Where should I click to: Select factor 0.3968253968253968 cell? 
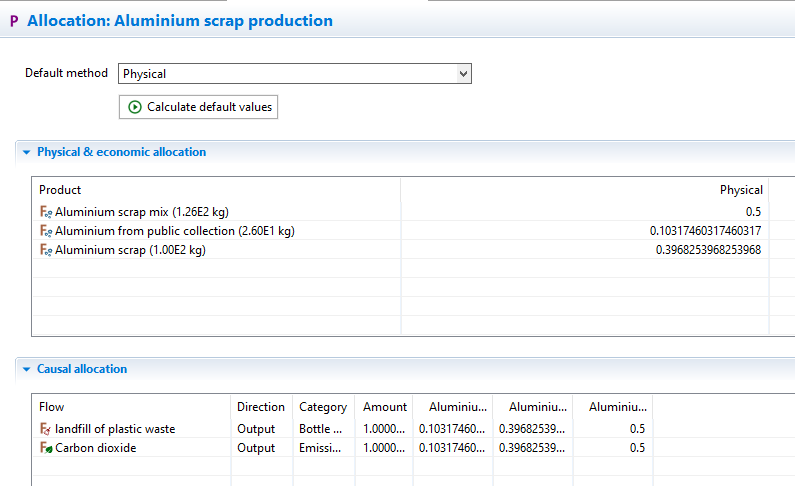[x=708, y=250]
